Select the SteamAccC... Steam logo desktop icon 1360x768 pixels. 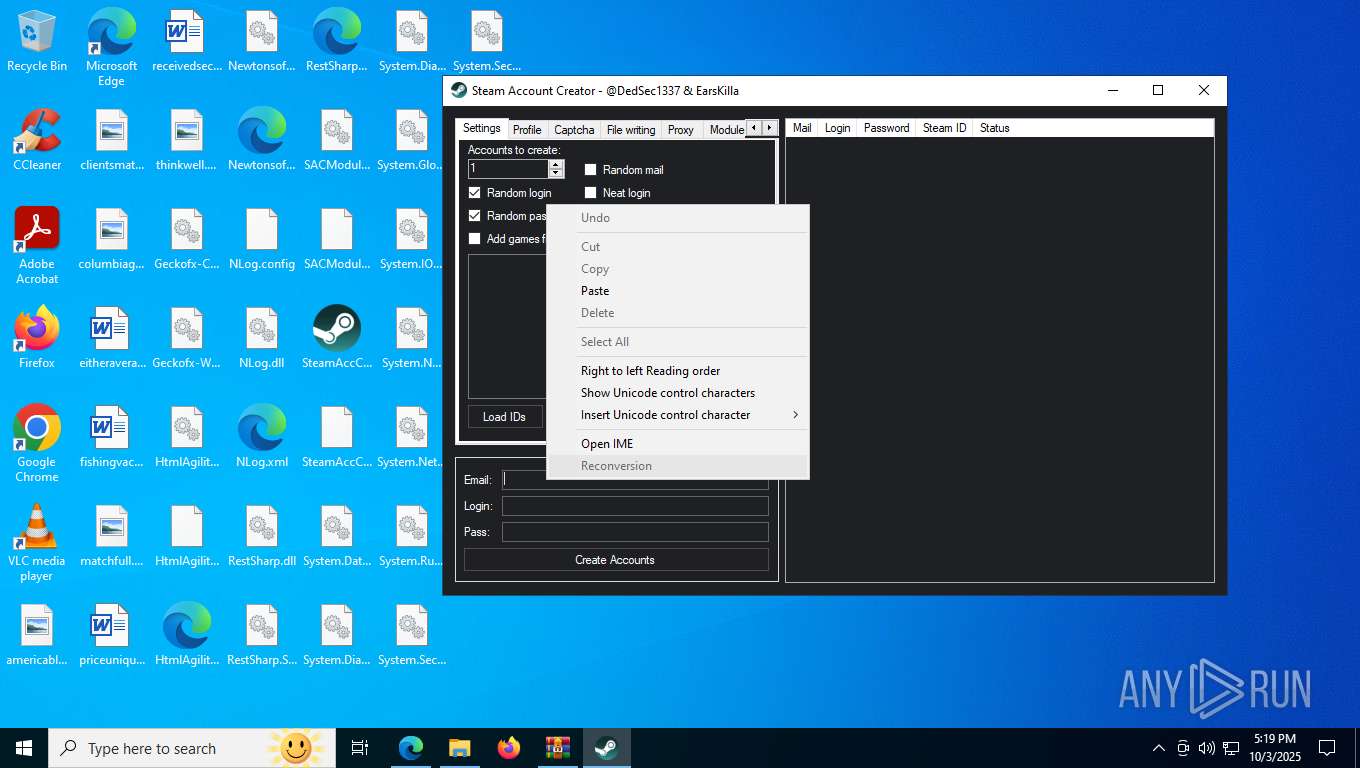click(x=337, y=338)
